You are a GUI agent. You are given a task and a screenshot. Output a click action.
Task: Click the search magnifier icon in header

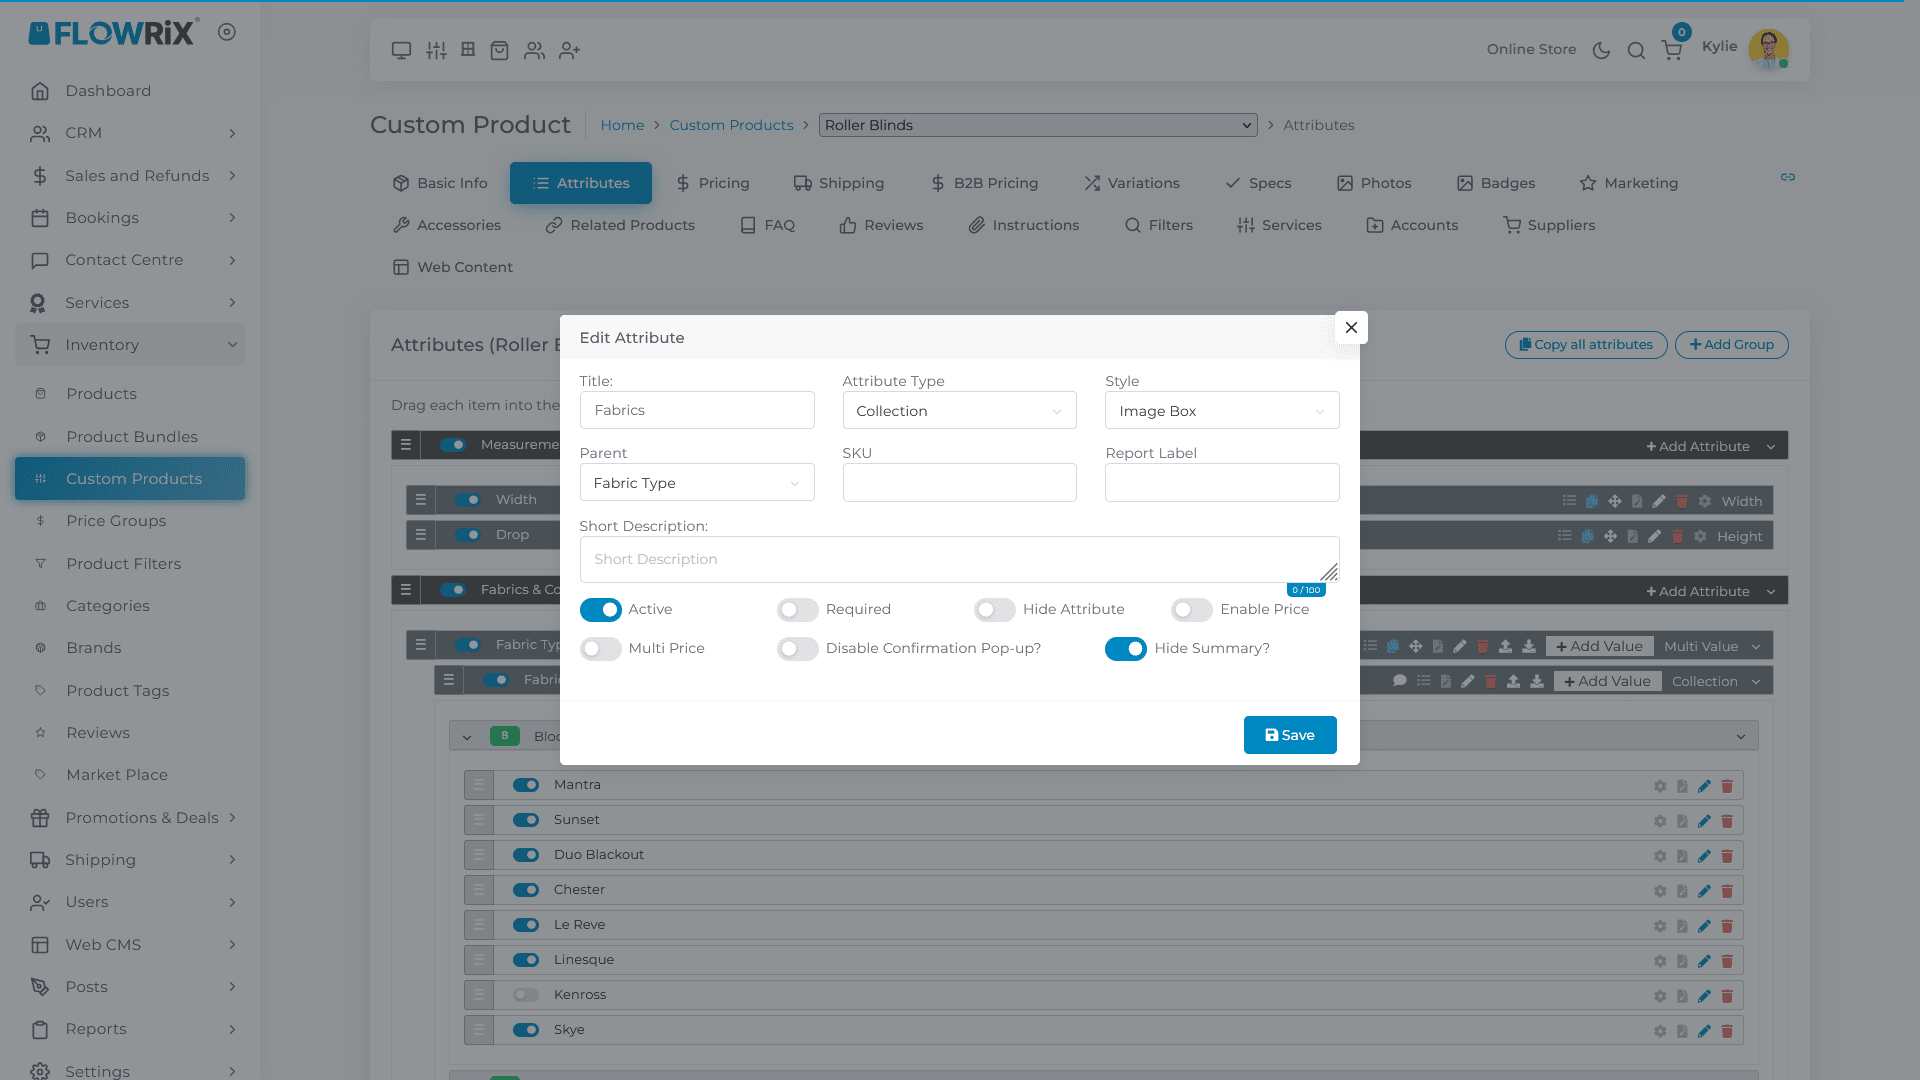pyautogui.click(x=1636, y=50)
